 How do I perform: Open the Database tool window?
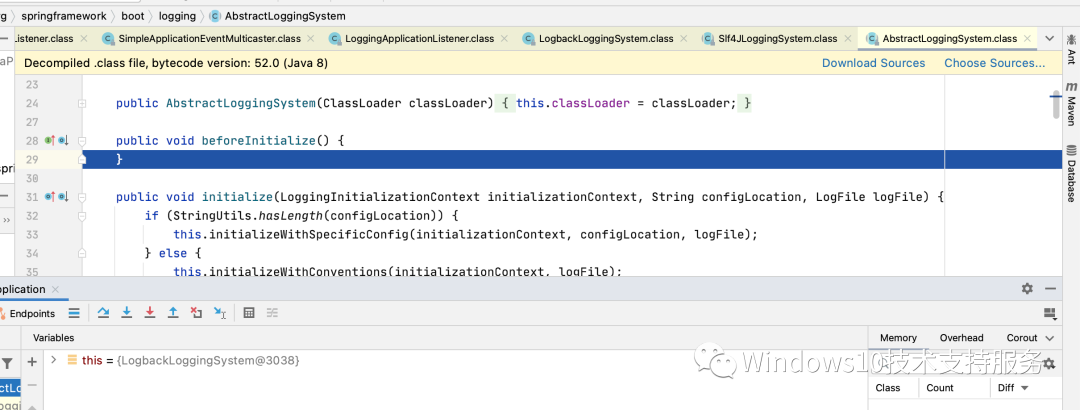click(1071, 173)
